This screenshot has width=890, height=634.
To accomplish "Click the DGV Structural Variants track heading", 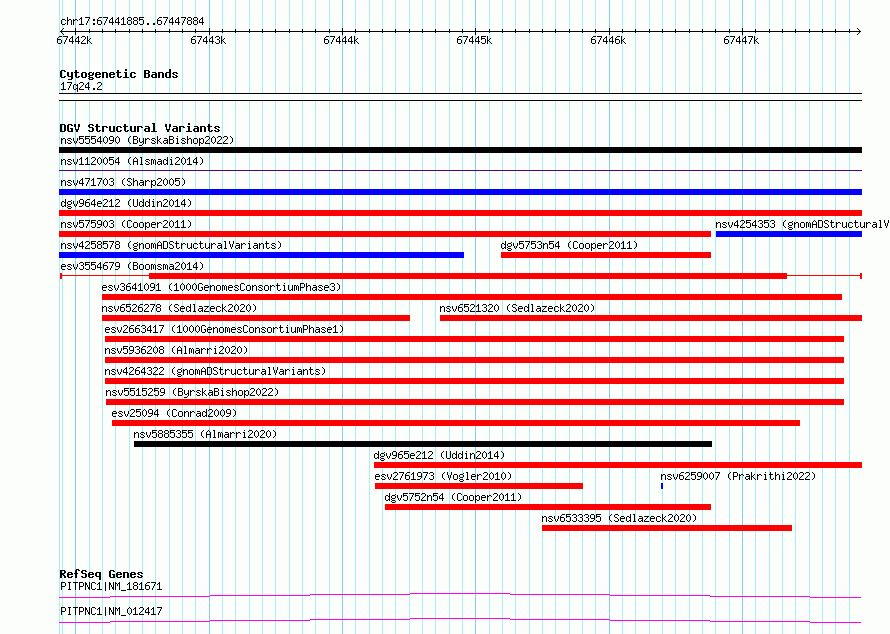I will 140,128.
